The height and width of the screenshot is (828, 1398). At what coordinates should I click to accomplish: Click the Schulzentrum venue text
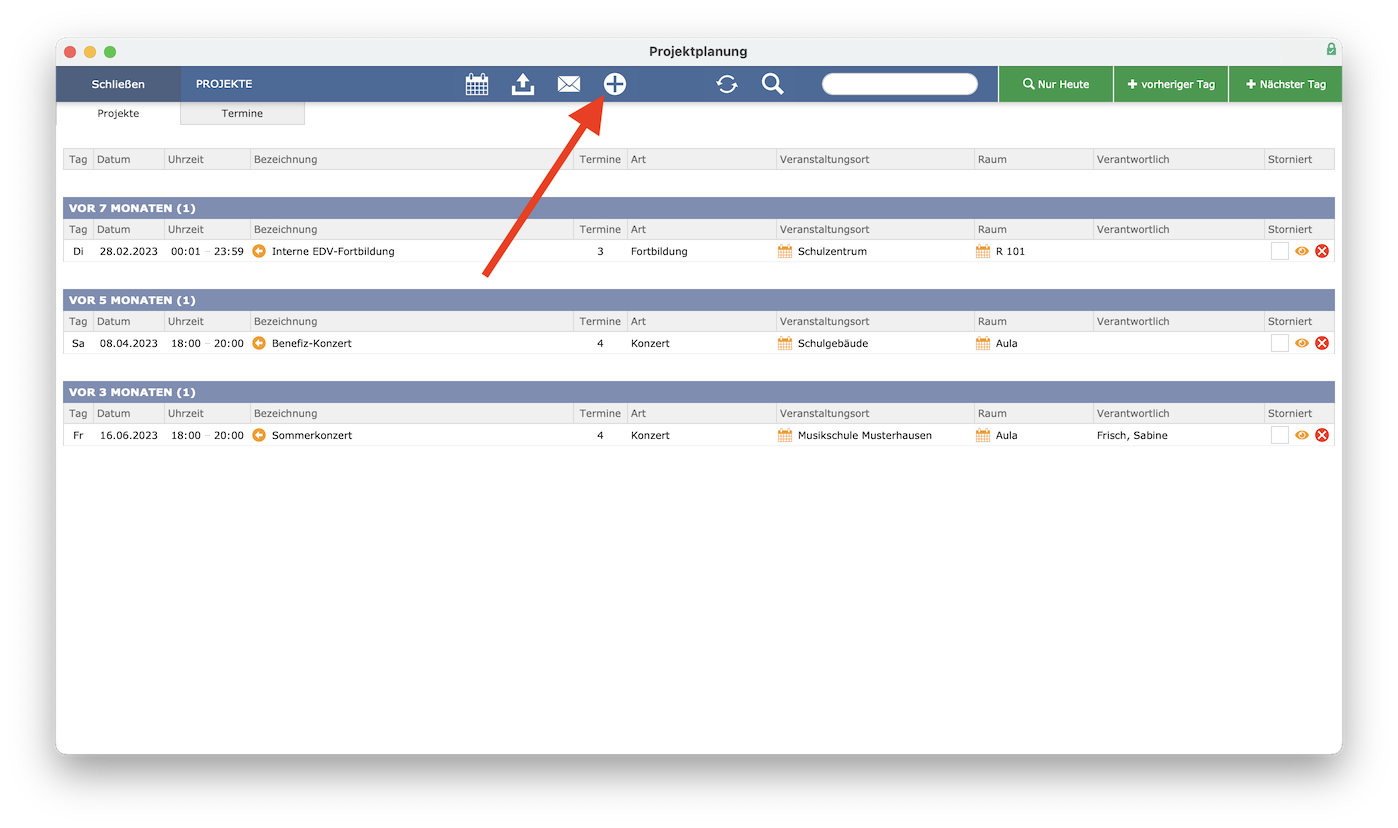[x=832, y=251]
